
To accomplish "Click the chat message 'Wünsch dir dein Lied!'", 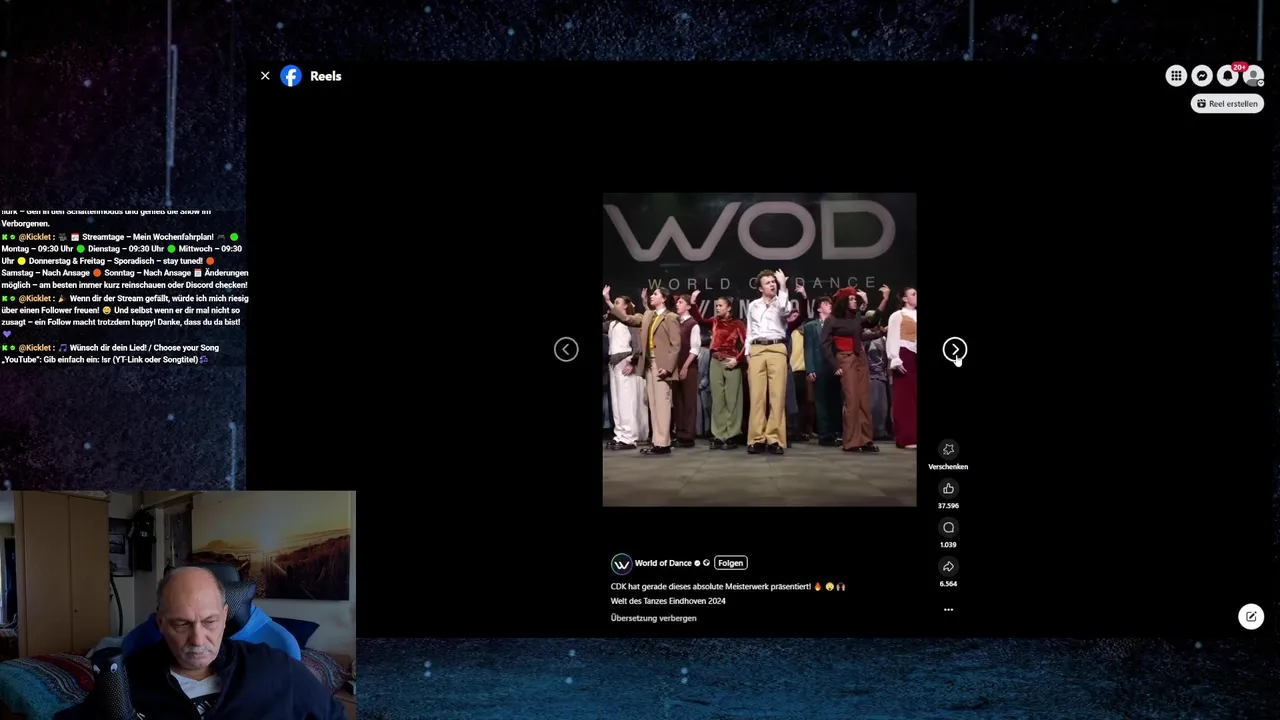I will pos(111,354).
